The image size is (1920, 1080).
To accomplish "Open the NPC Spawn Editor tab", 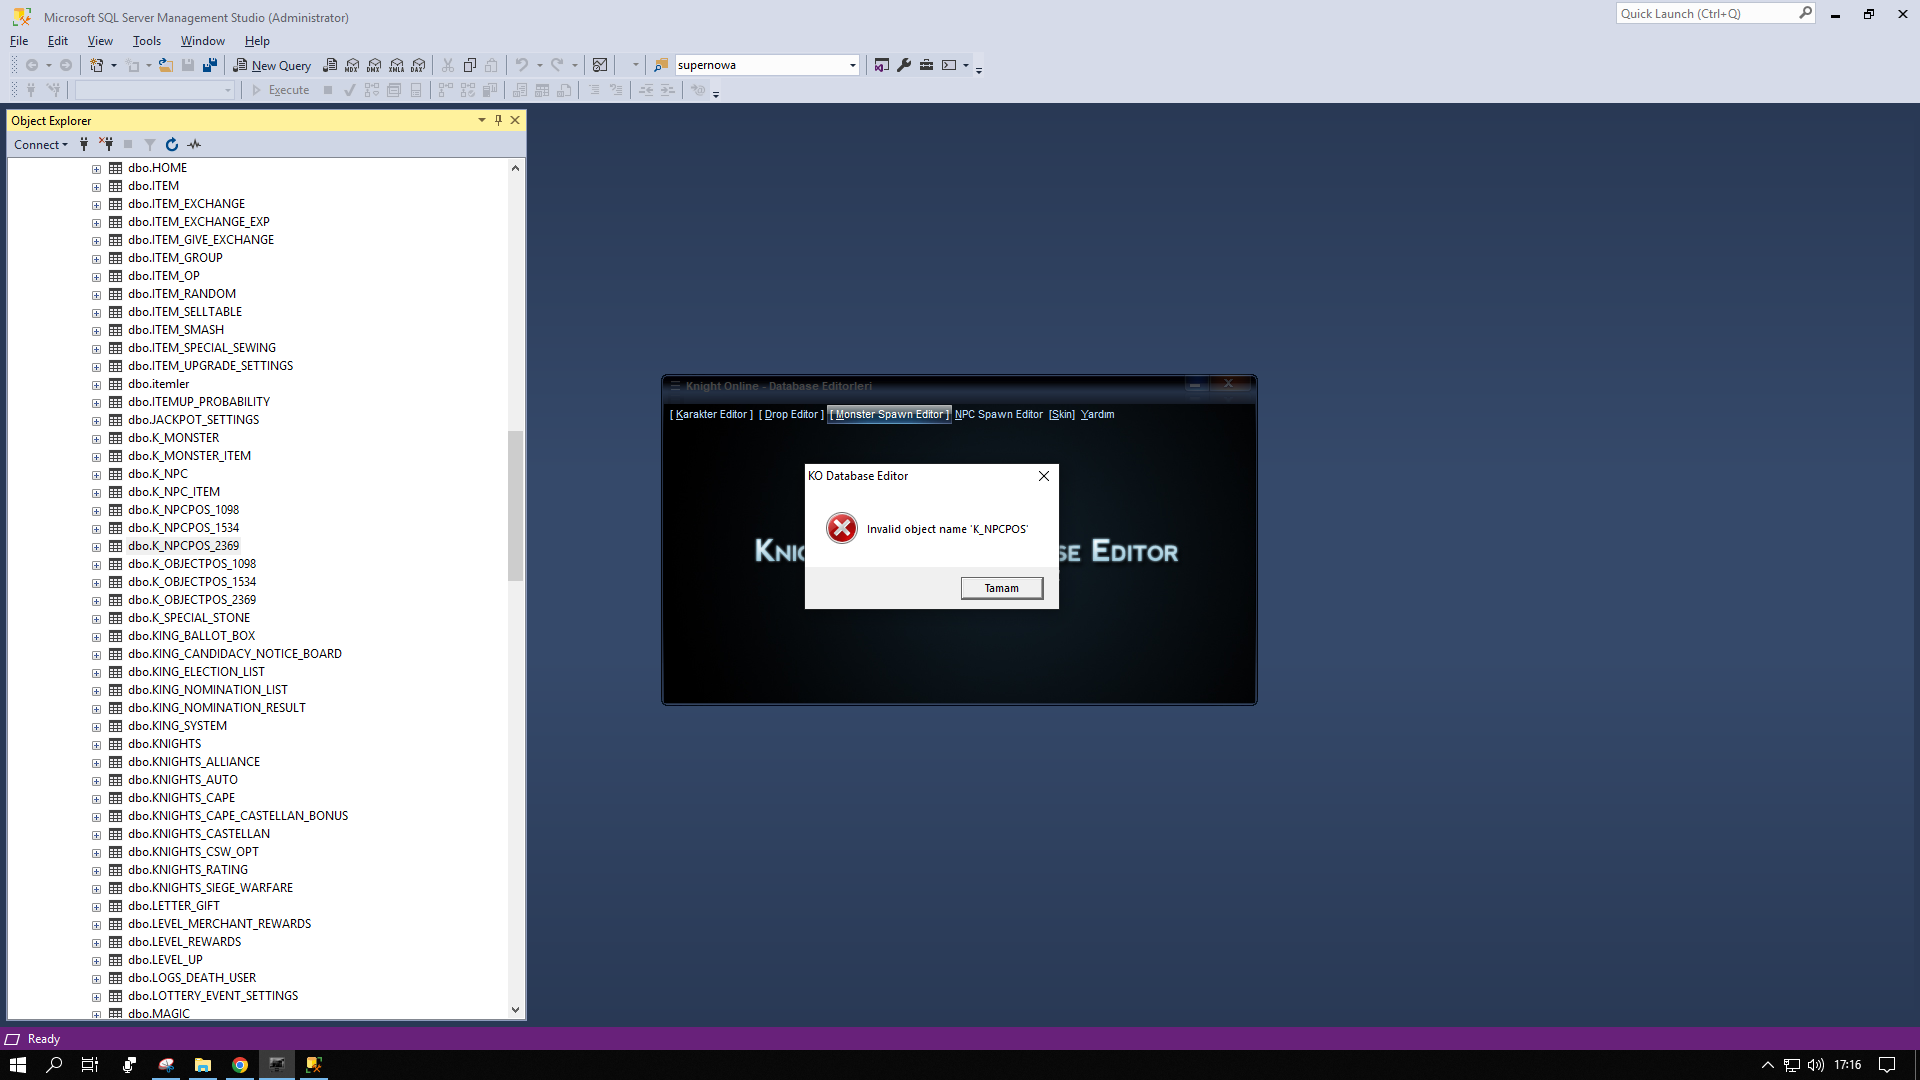I will (x=998, y=414).
